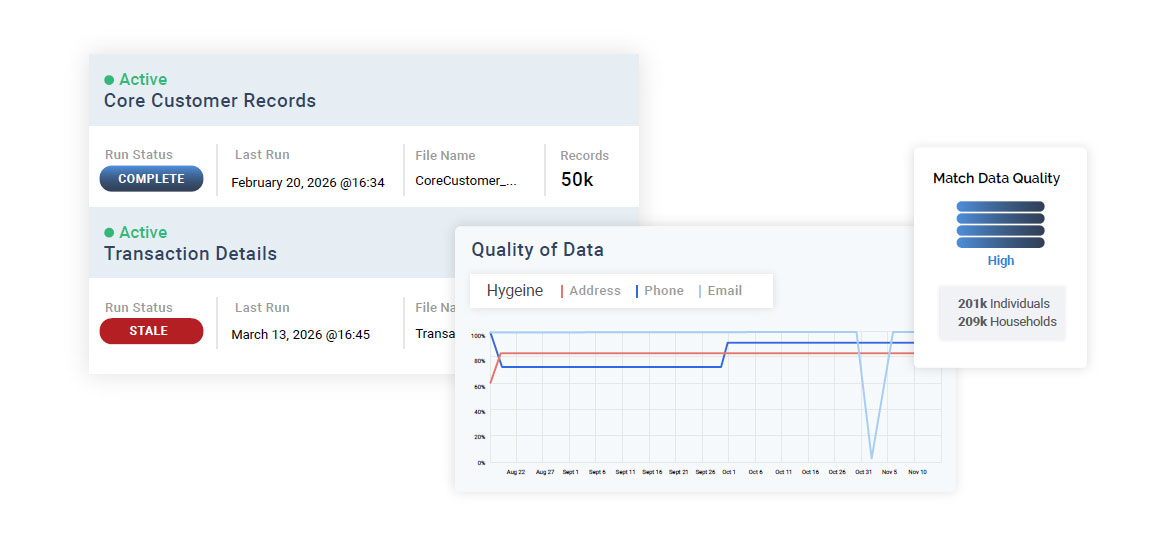
Task: Click the Email line dip near Oct 31
Action: point(872,457)
